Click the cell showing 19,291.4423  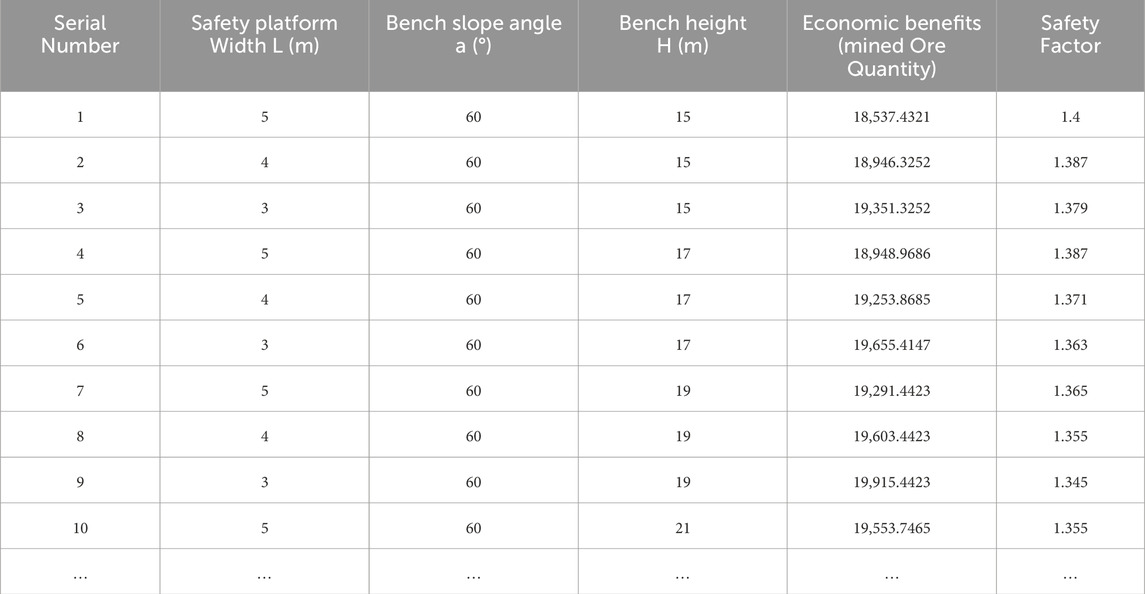point(891,391)
